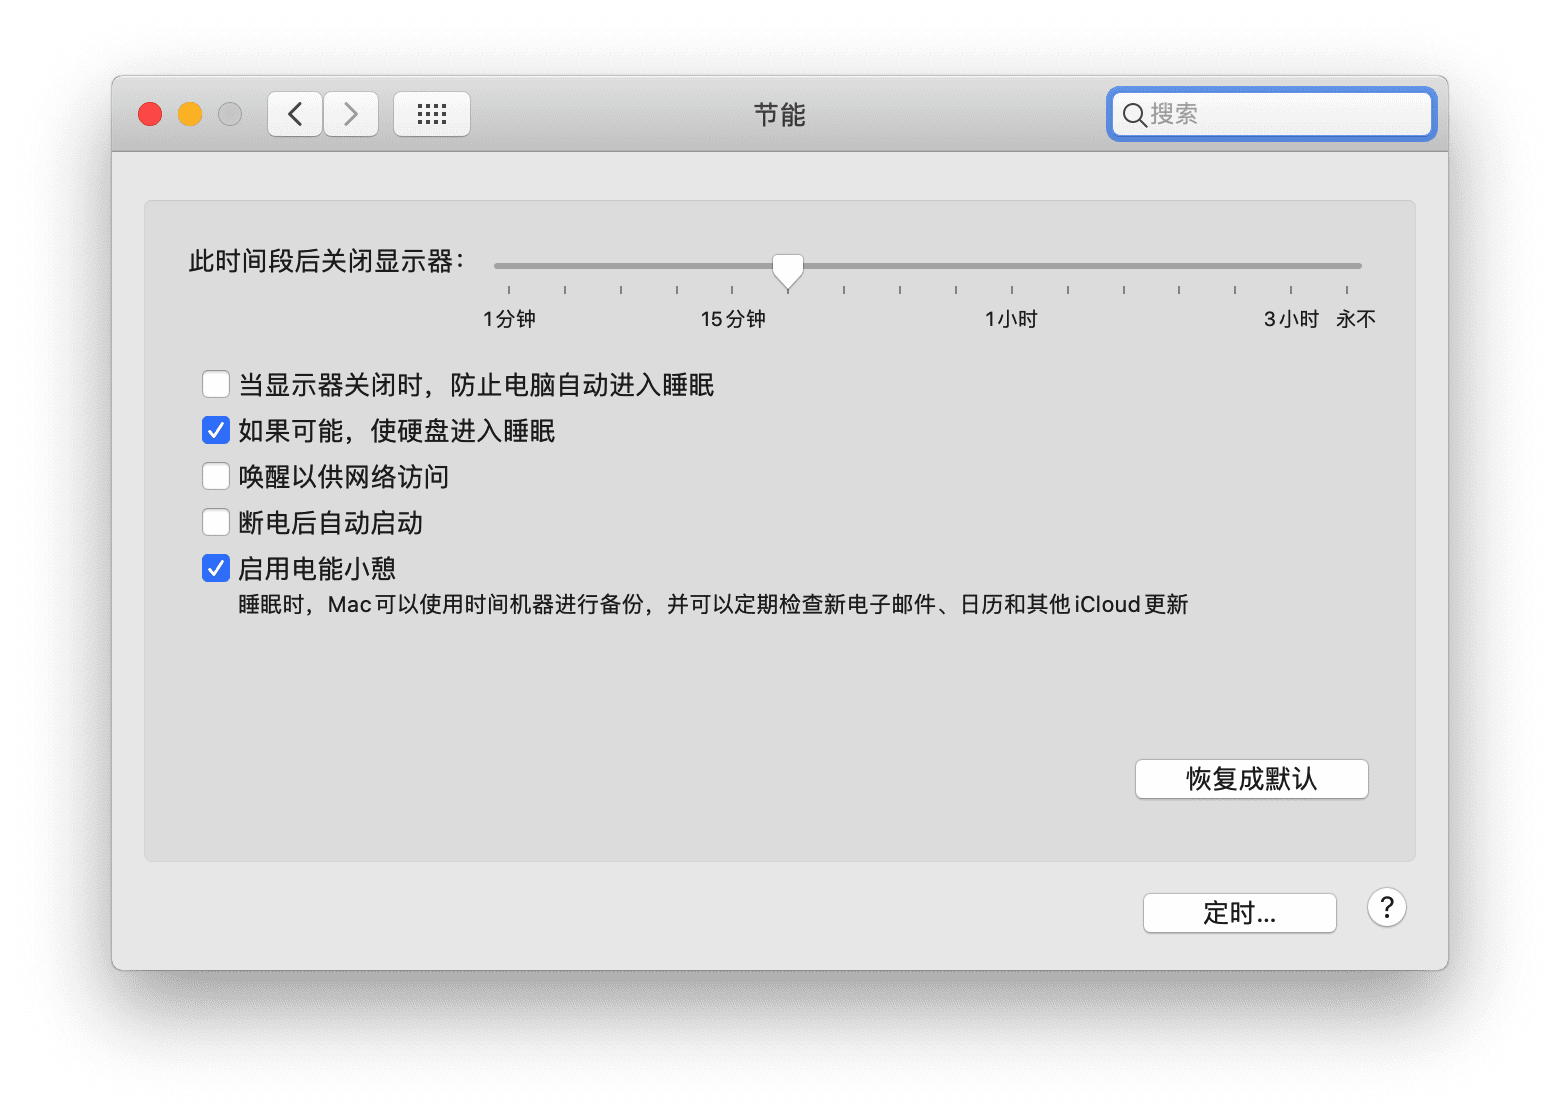Click the 1分钟 label under the slider
Image resolution: width=1560 pixels, height=1118 pixels.
509,319
